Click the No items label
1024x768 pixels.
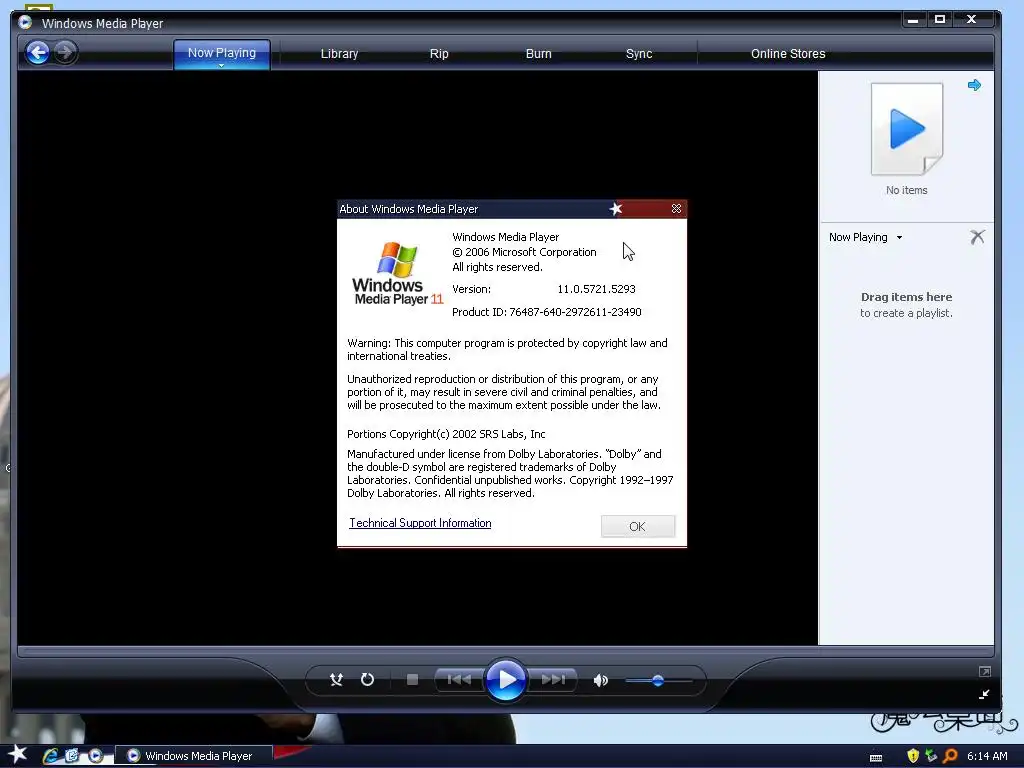pos(906,190)
